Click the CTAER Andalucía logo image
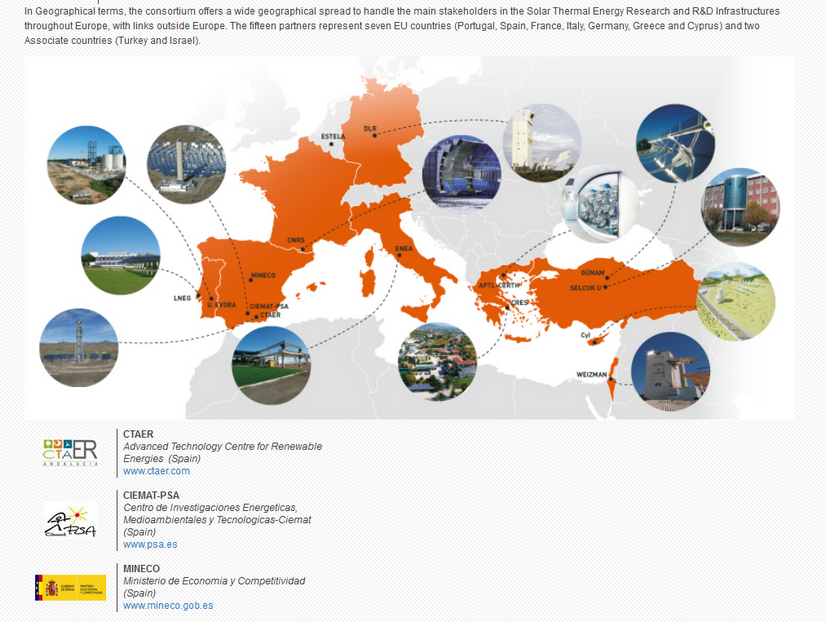 click(x=70, y=451)
